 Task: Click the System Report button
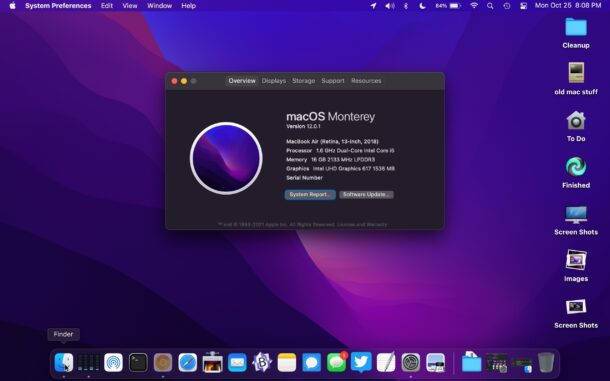[310, 195]
